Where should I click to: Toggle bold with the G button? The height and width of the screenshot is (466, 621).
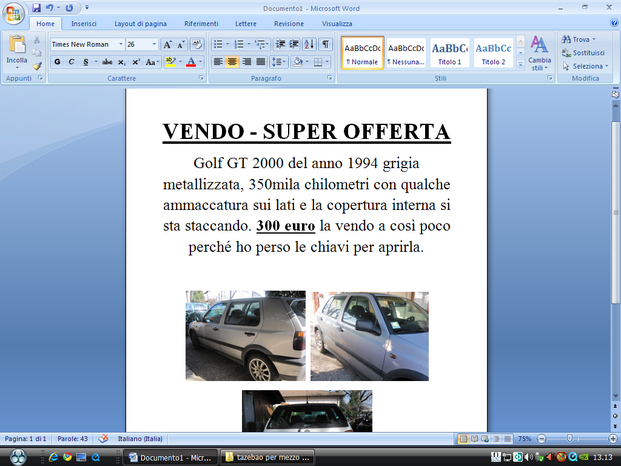coord(57,62)
